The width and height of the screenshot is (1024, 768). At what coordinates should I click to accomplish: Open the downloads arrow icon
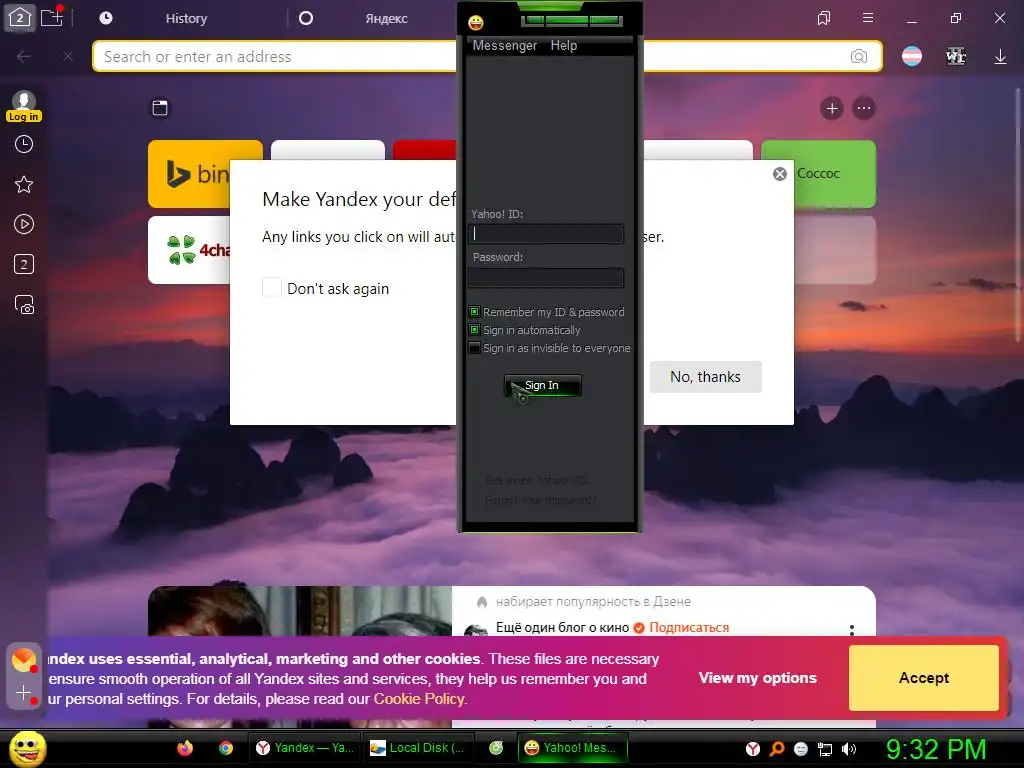click(1000, 57)
